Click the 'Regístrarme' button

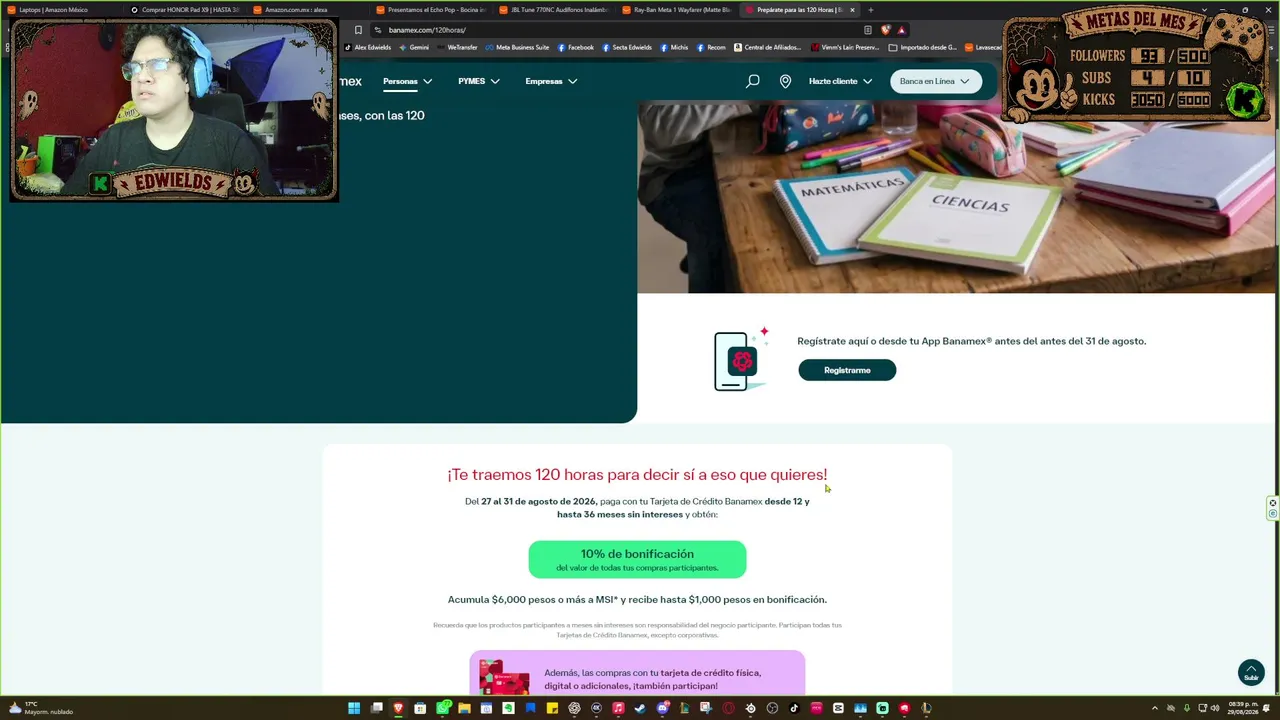pyautogui.click(x=847, y=370)
